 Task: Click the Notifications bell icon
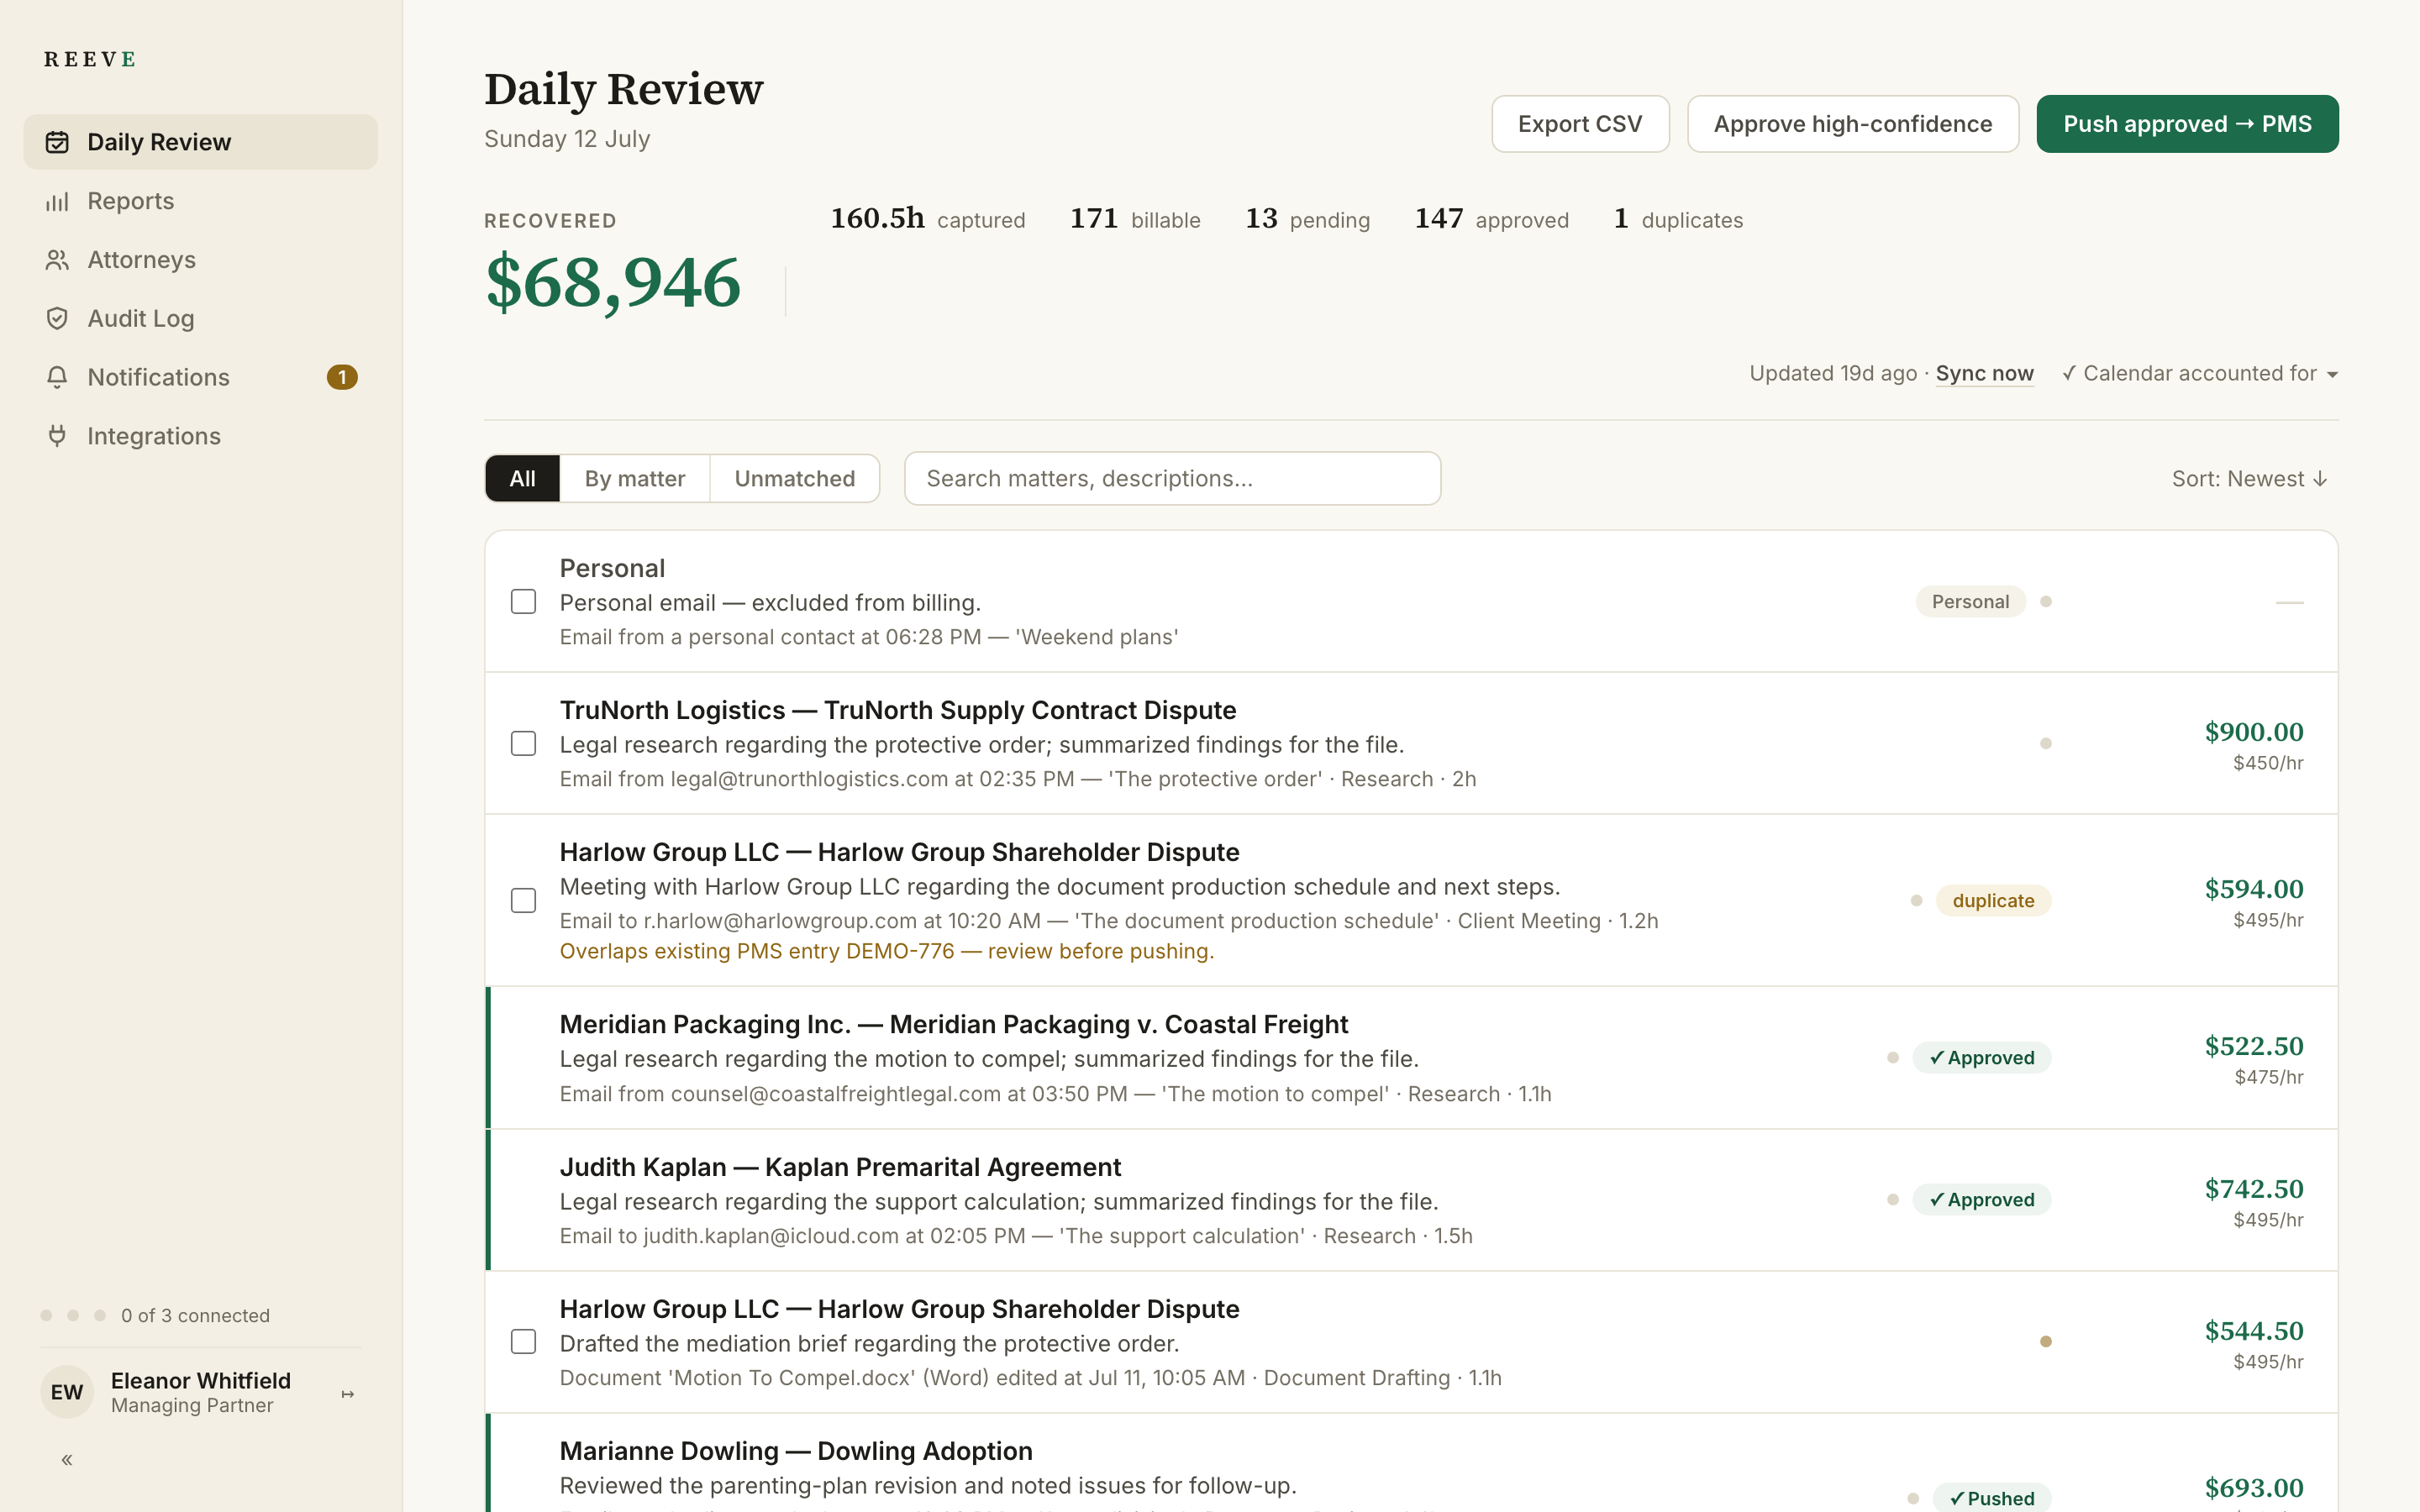pos(57,377)
